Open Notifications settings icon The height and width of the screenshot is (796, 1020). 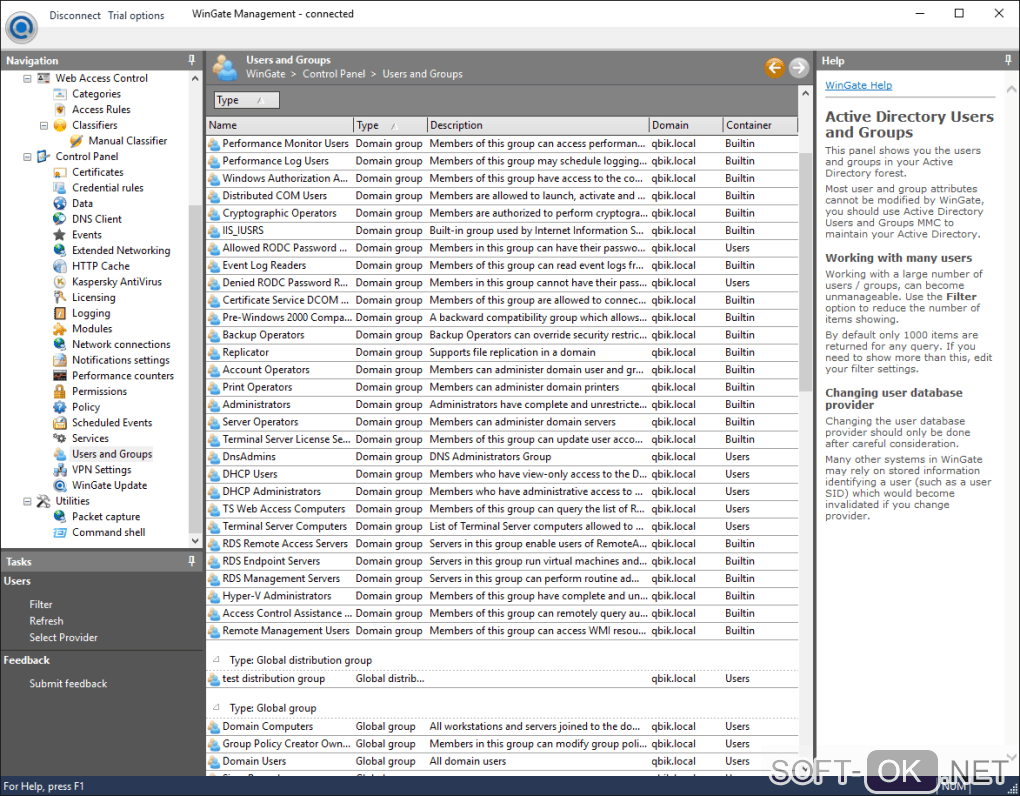(x=60, y=360)
